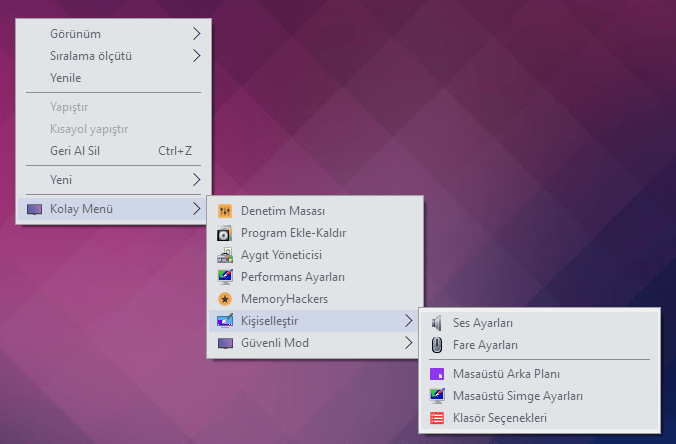The image size is (676, 444).
Task: Click the Kişiselleştir pen-and-screen icon
Action: pyautogui.click(x=225, y=321)
